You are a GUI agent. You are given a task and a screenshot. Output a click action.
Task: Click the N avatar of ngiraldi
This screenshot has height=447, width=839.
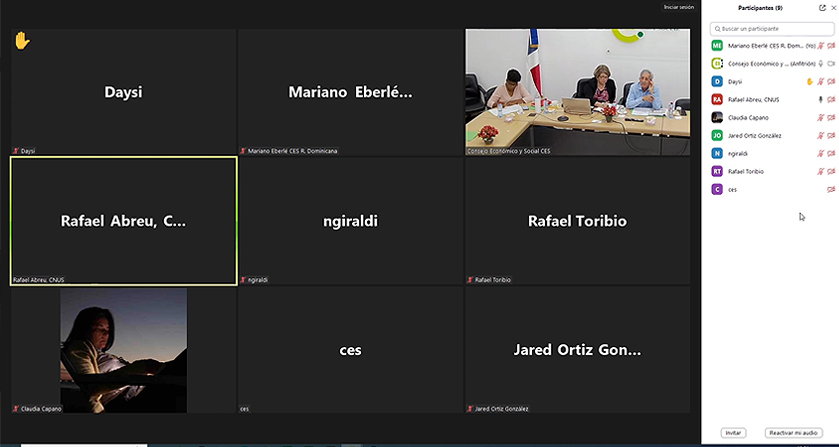point(717,153)
